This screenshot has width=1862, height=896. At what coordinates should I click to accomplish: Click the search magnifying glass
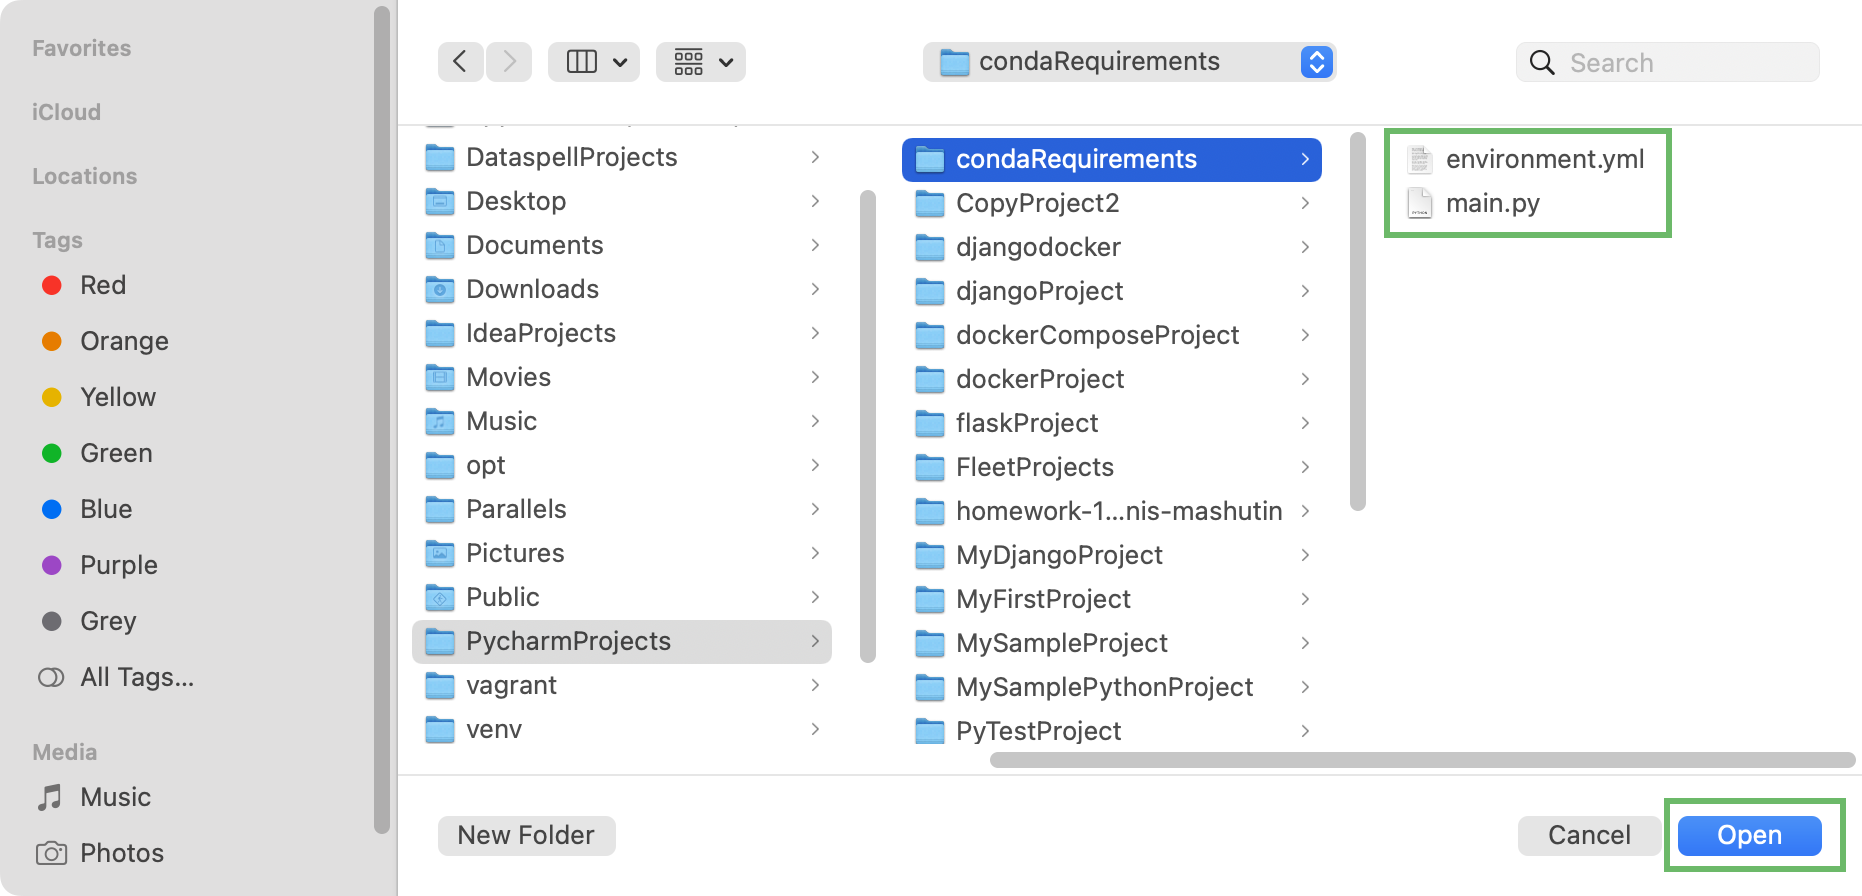point(1541,62)
